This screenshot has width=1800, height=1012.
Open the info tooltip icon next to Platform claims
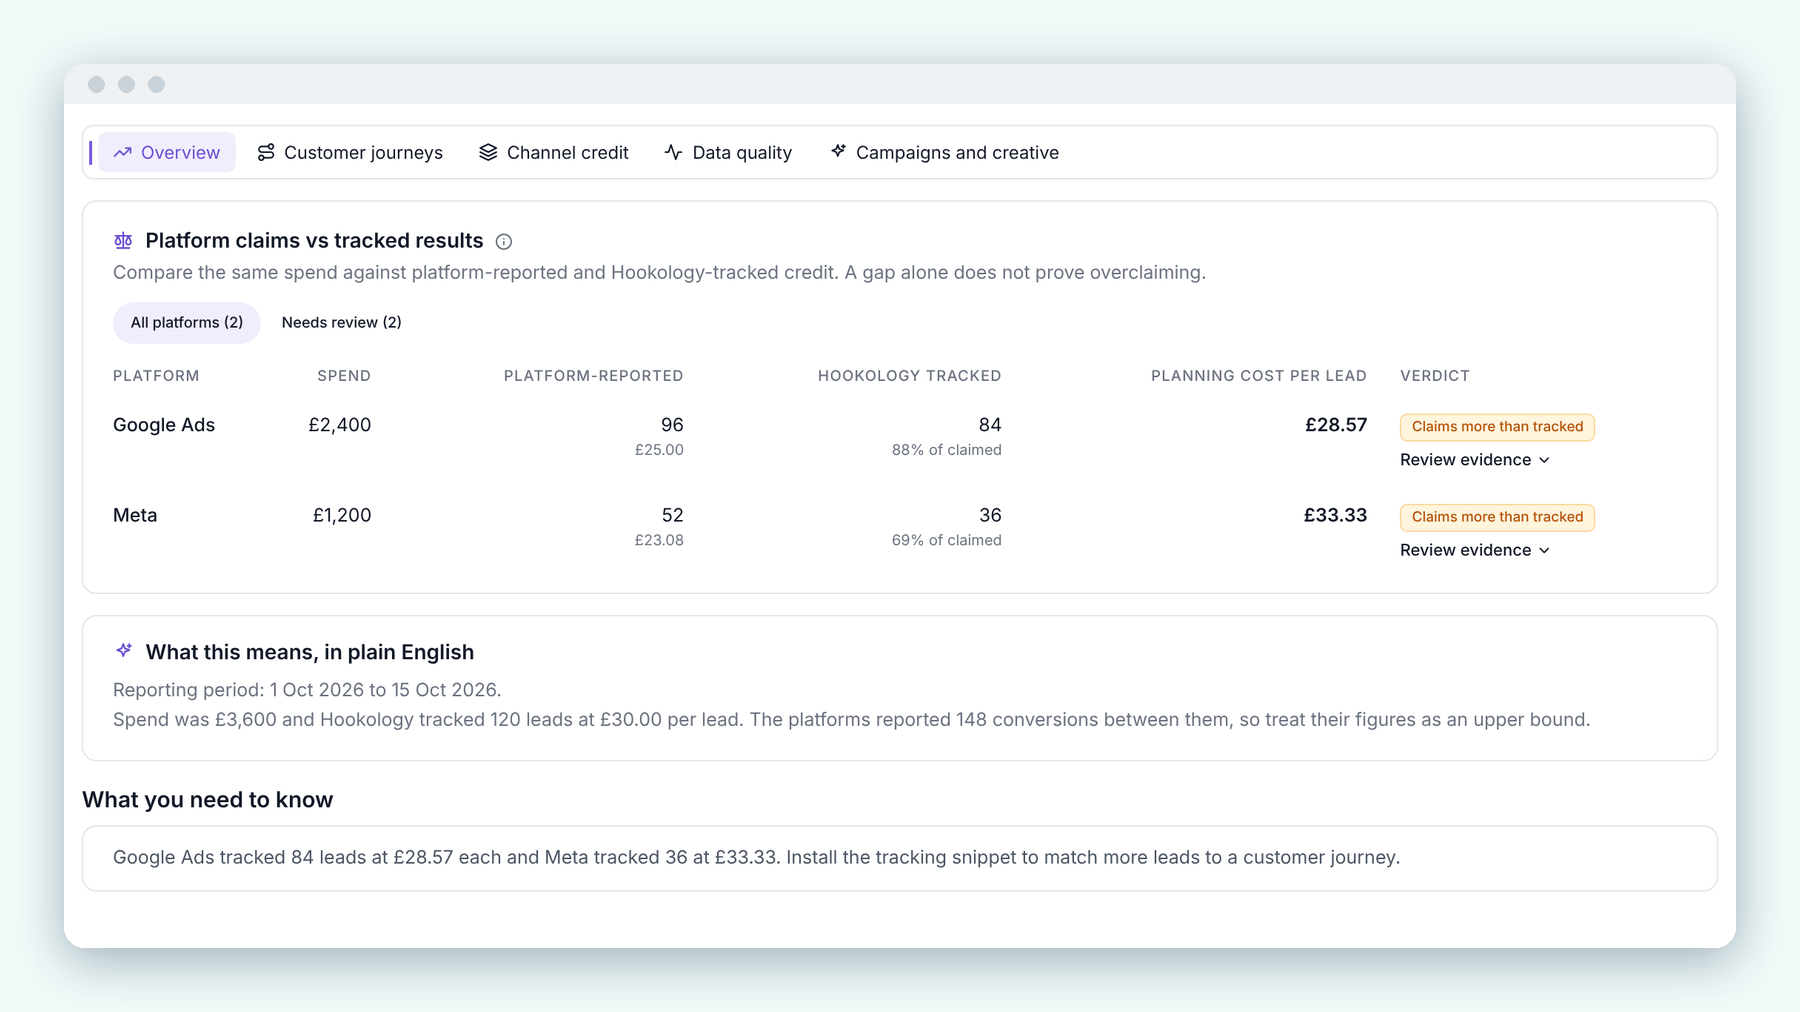(x=504, y=241)
